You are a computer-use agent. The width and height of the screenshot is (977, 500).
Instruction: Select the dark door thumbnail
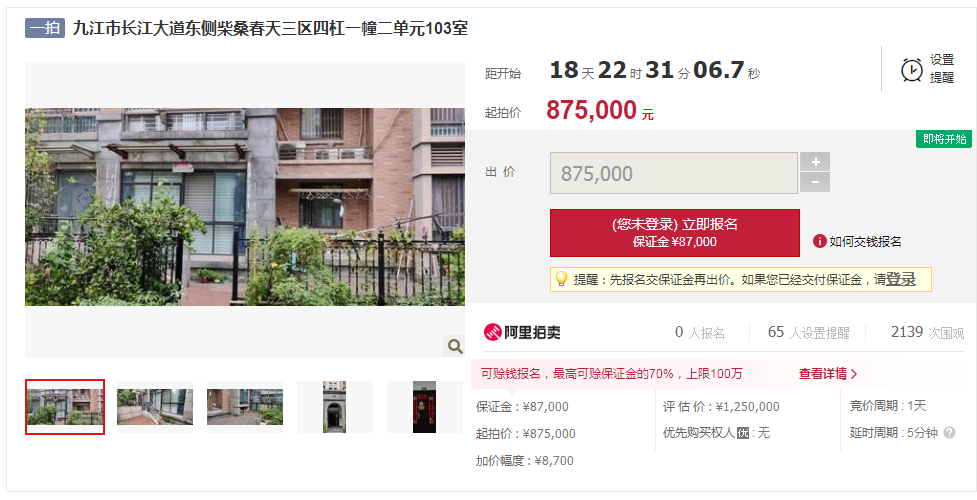coord(424,407)
